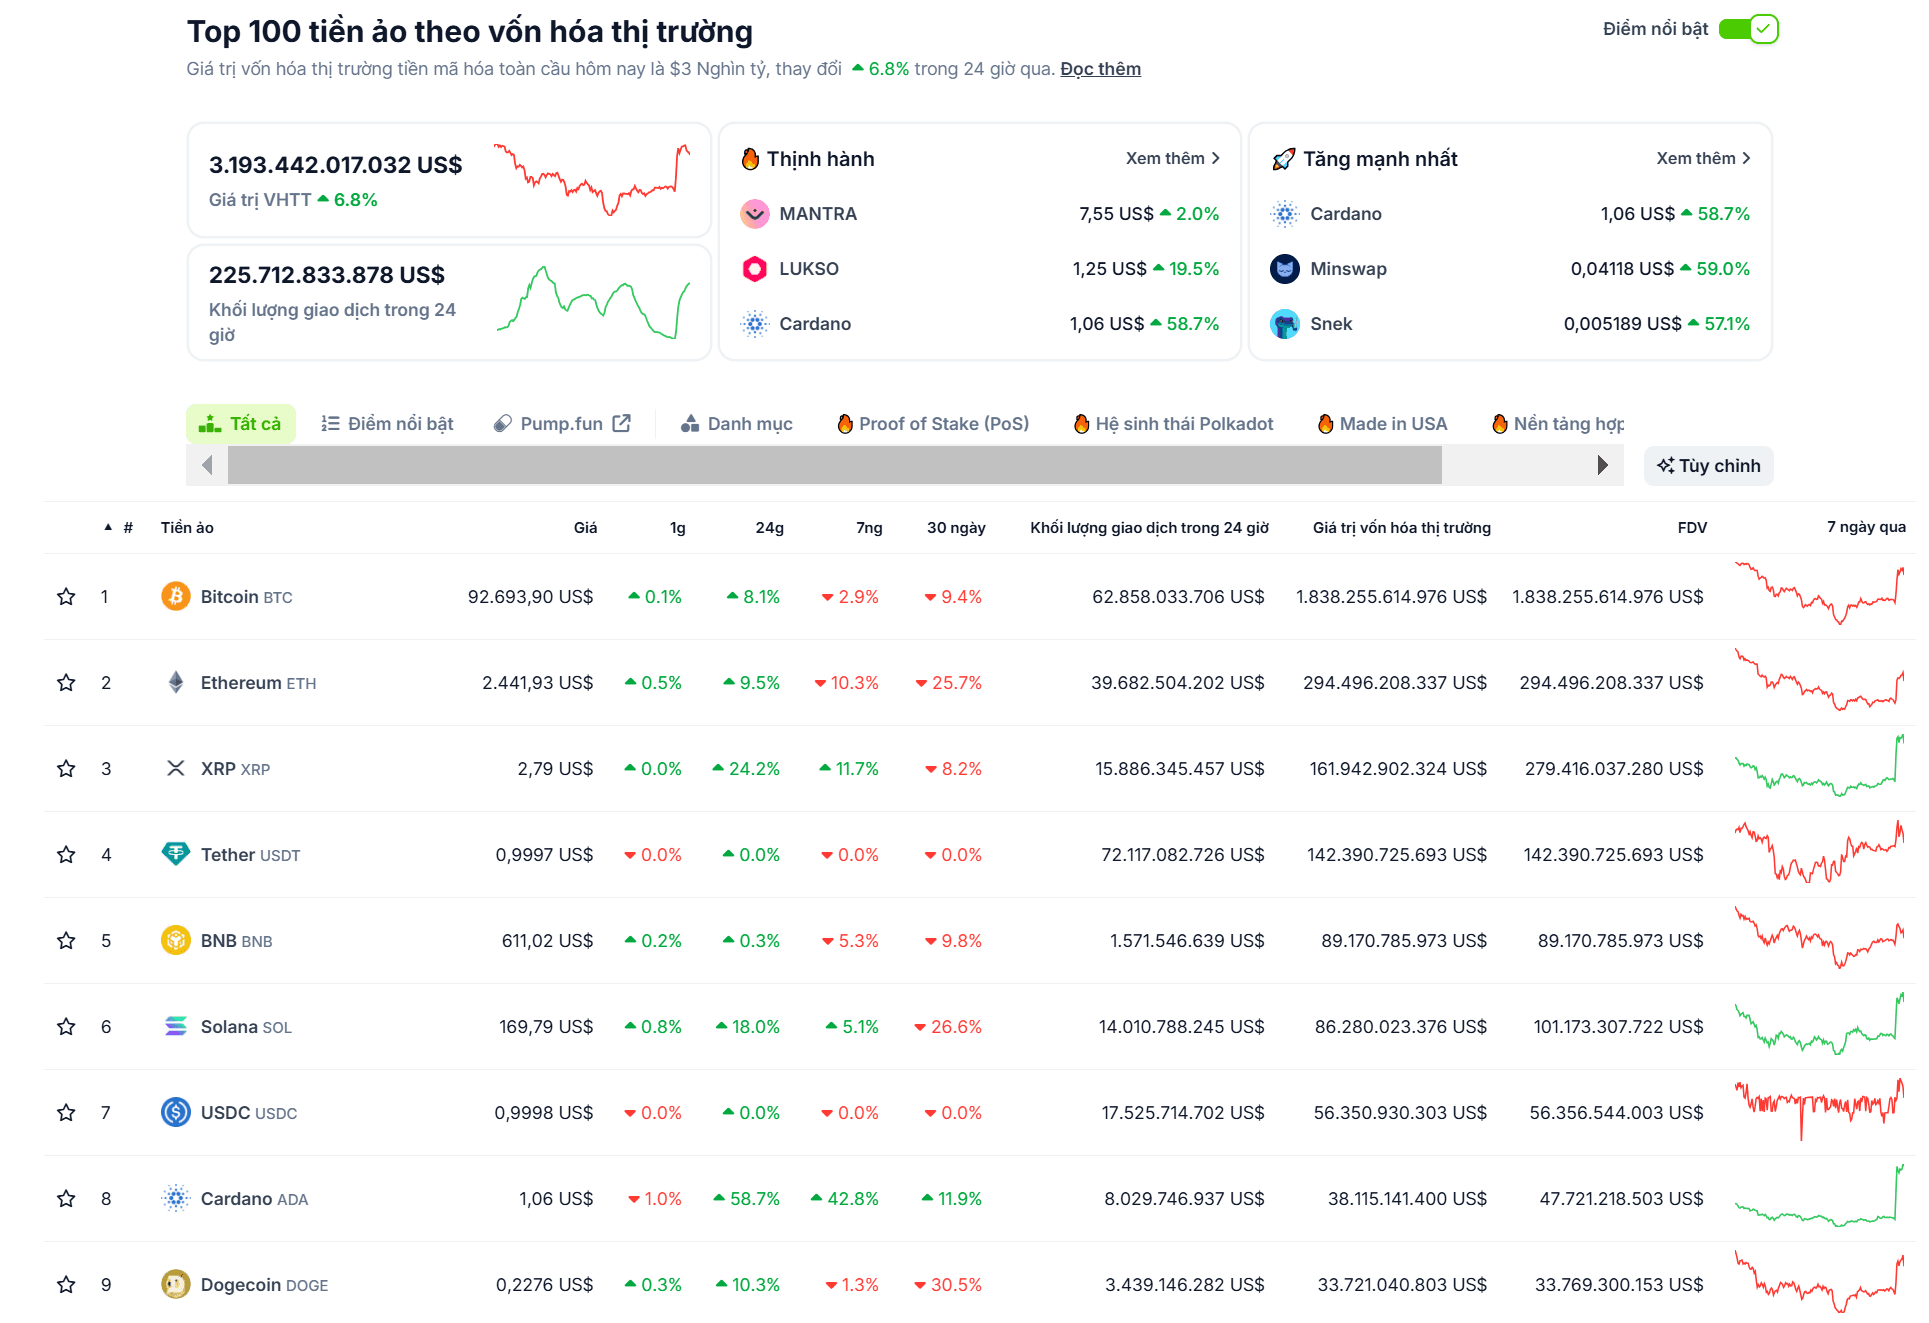
Task: Click the right arrow of tab scrollbar
Action: pos(1603,466)
